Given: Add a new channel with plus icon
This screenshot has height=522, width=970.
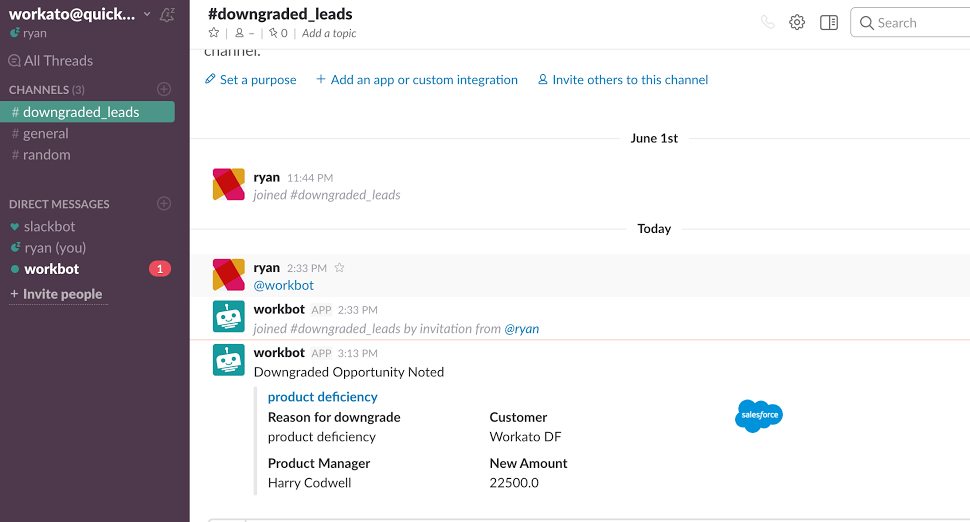Looking at the screenshot, I should click(x=164, y=90).
